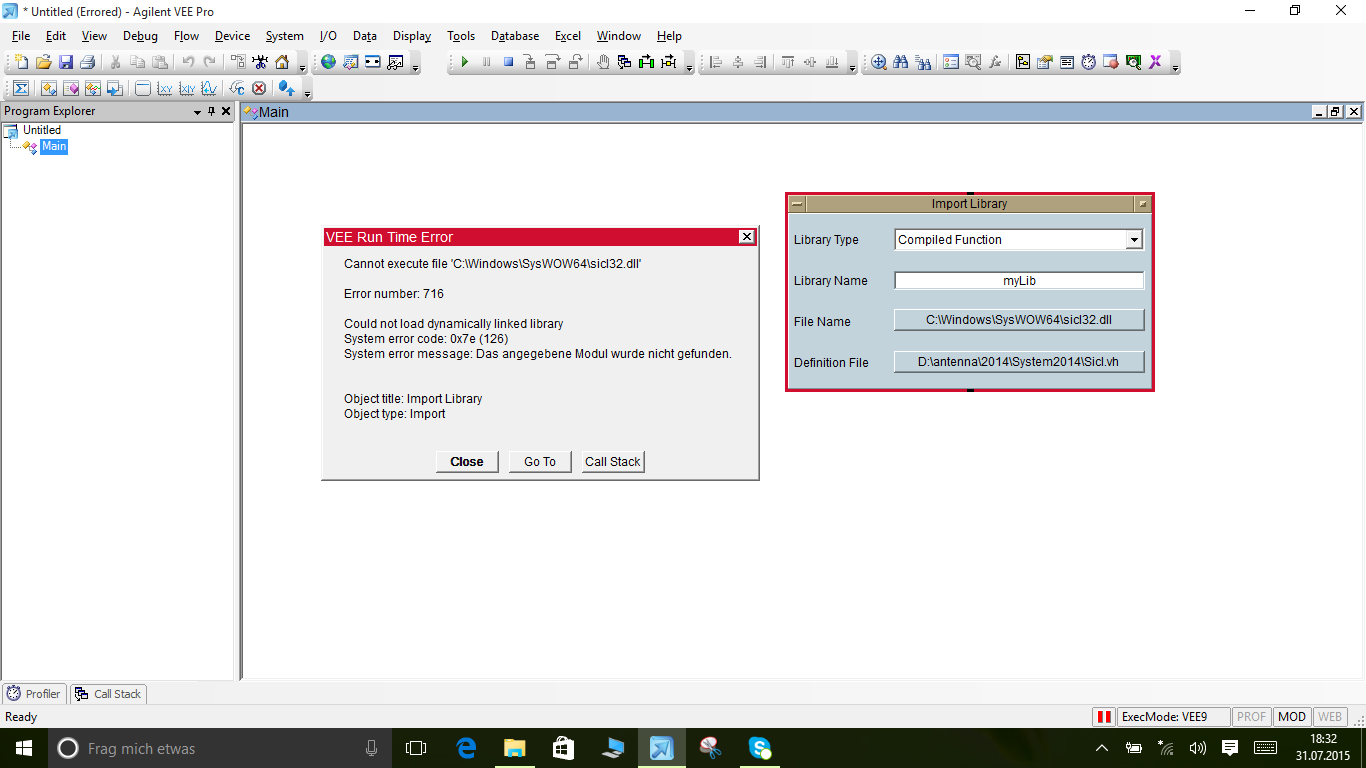The height and width of the screenshot is (768, 1366).
Task: Click the home icon in the toolbar
Action: 282,62
